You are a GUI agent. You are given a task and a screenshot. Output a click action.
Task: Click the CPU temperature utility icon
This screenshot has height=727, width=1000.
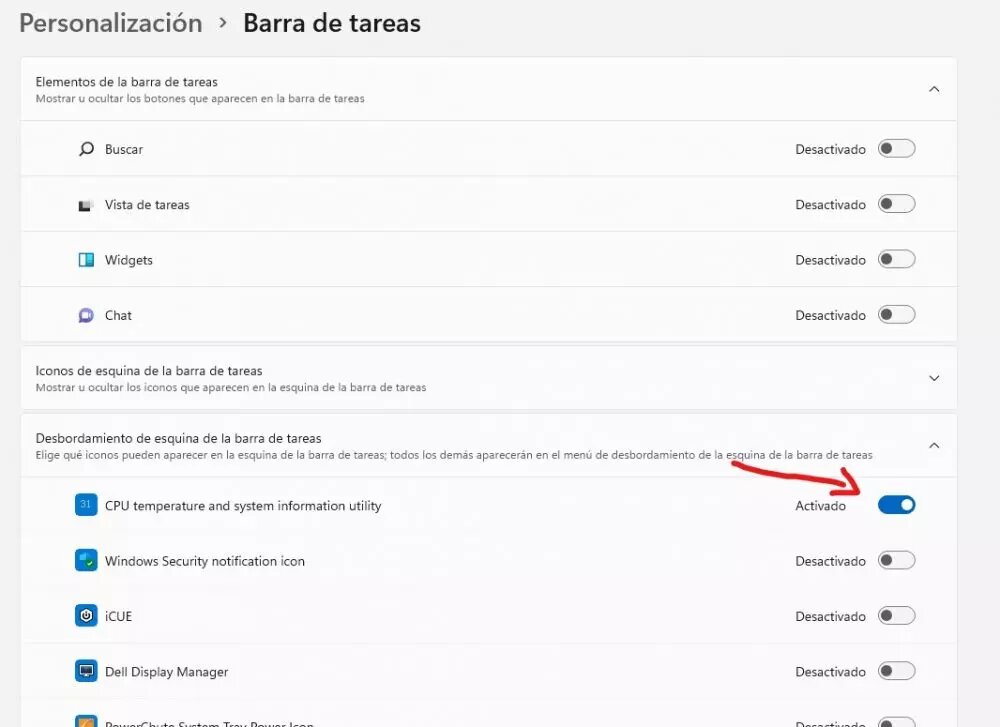coord(86,505)
